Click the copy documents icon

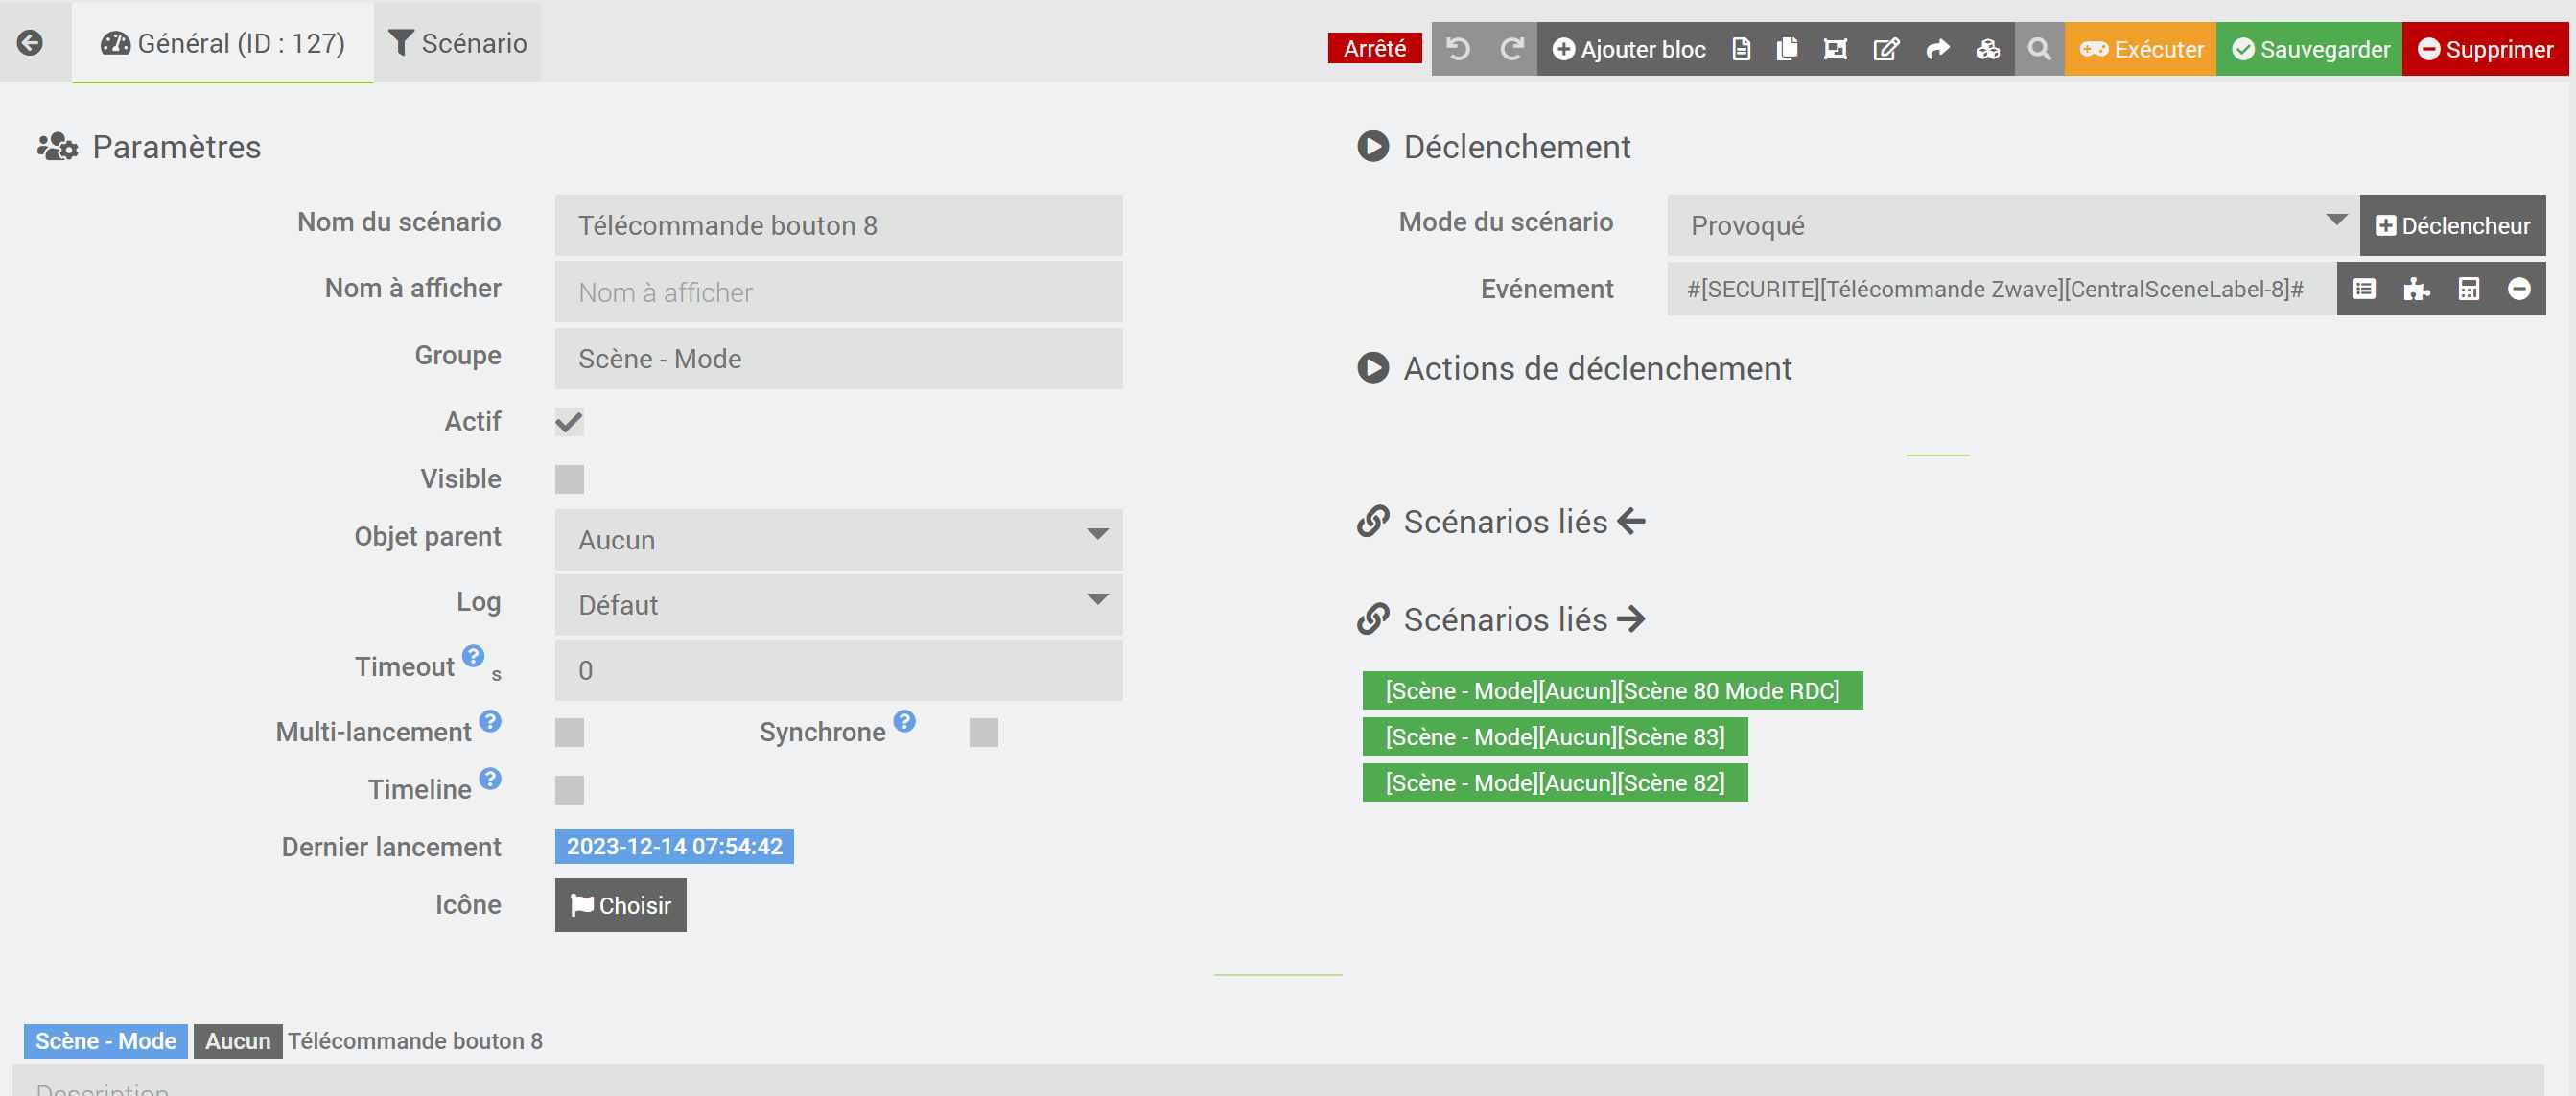(x=1787, y=49)
